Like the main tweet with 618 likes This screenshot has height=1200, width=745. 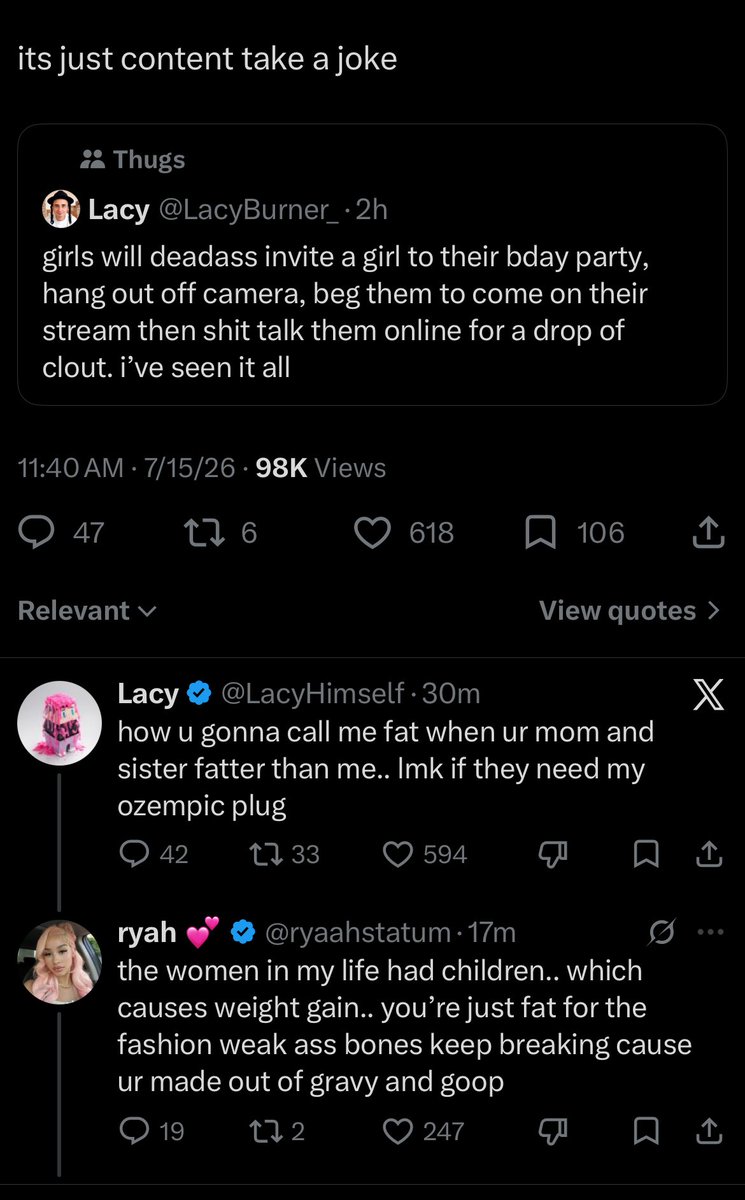405,533
